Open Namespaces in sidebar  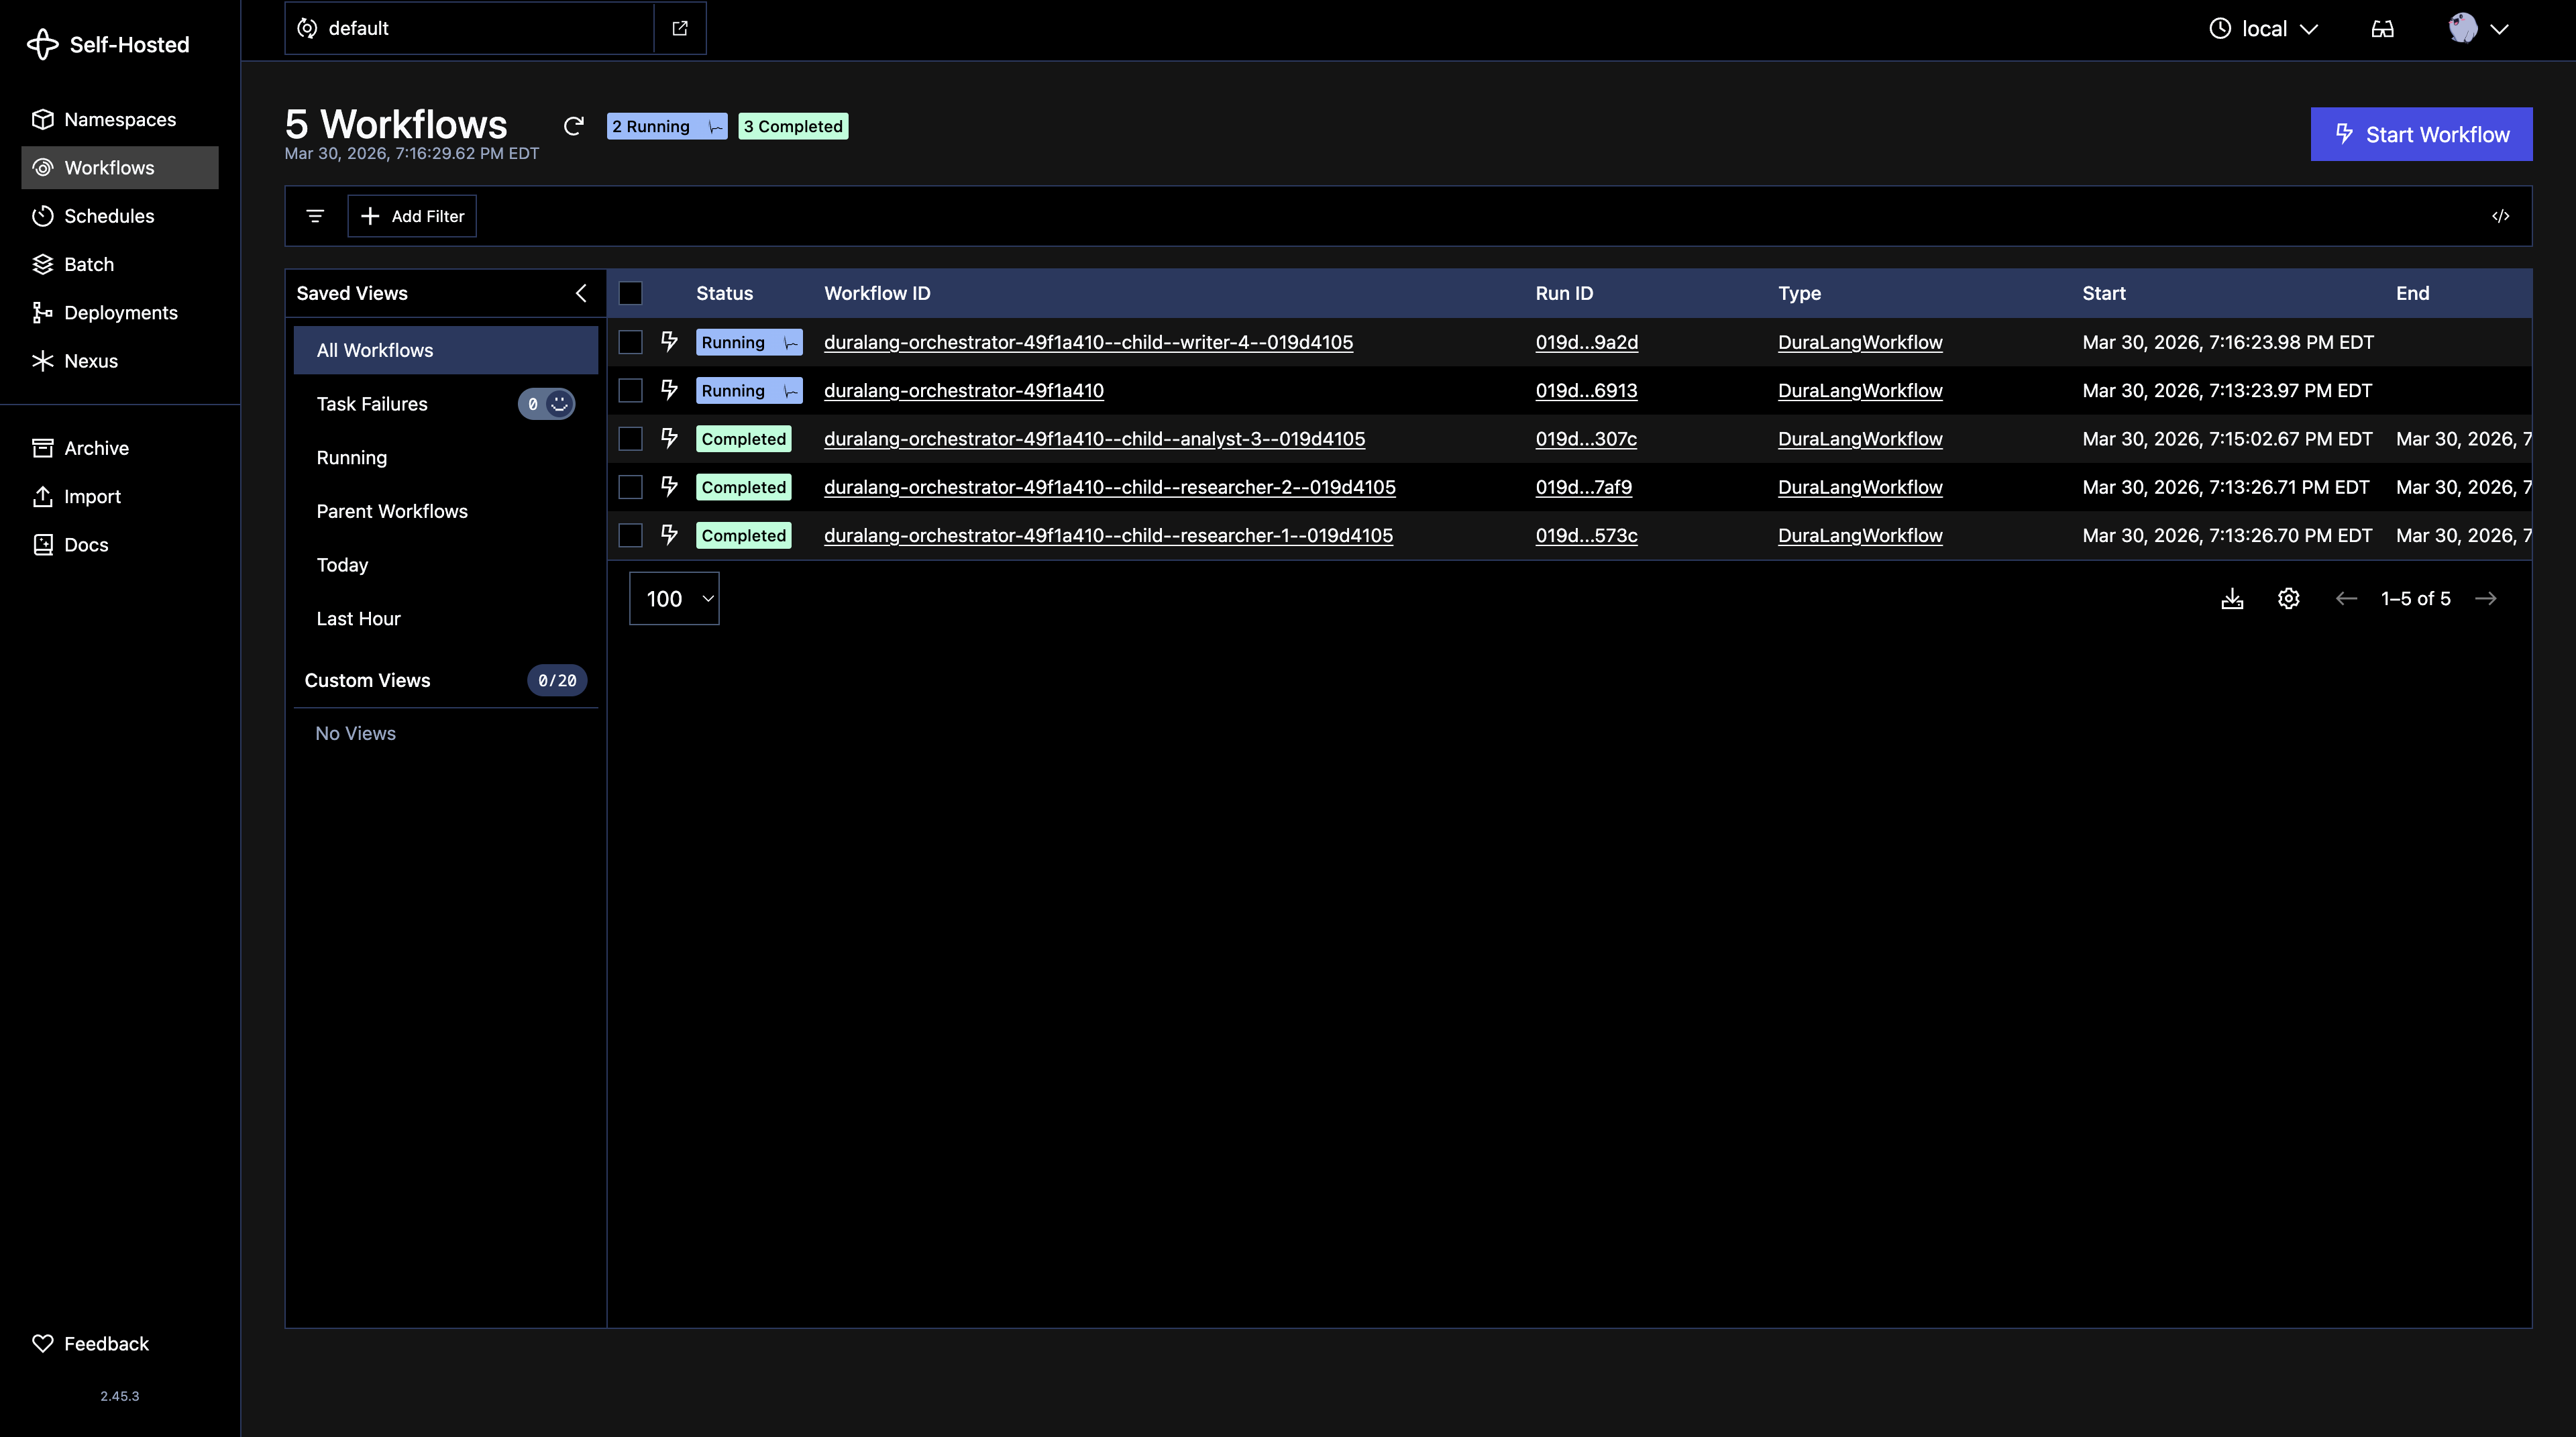(x=120, y=119)
